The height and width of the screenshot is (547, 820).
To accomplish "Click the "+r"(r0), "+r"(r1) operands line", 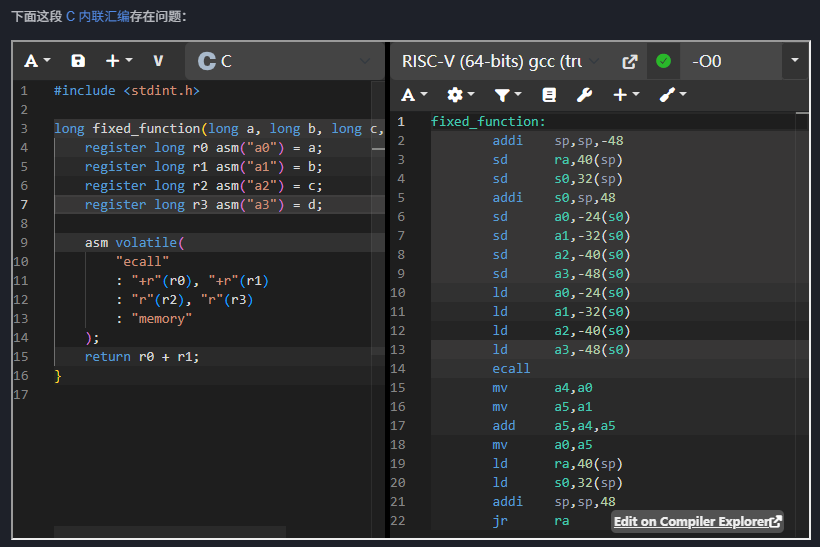I will (x=192, y=281).
